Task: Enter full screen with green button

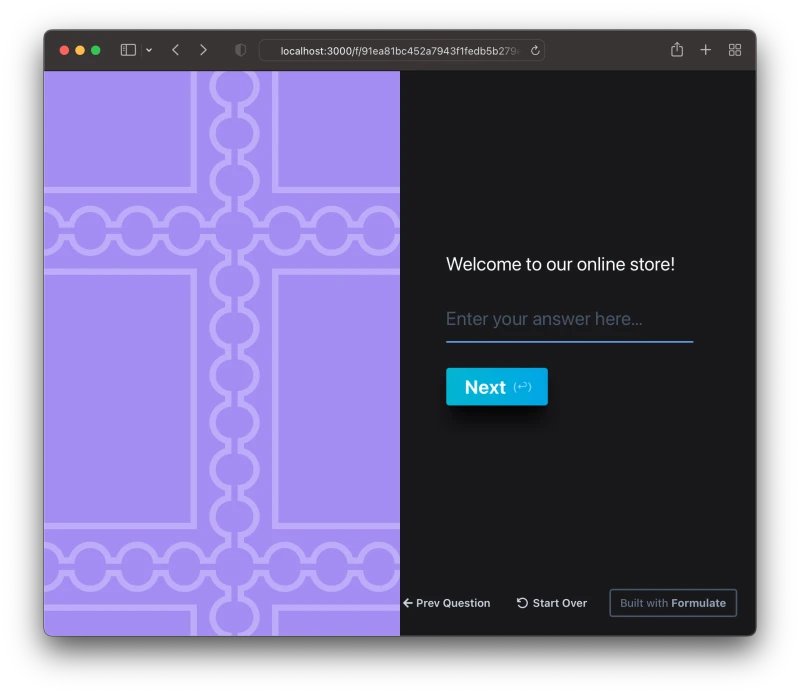Action: pyautogui.click(x=96, y=50)
